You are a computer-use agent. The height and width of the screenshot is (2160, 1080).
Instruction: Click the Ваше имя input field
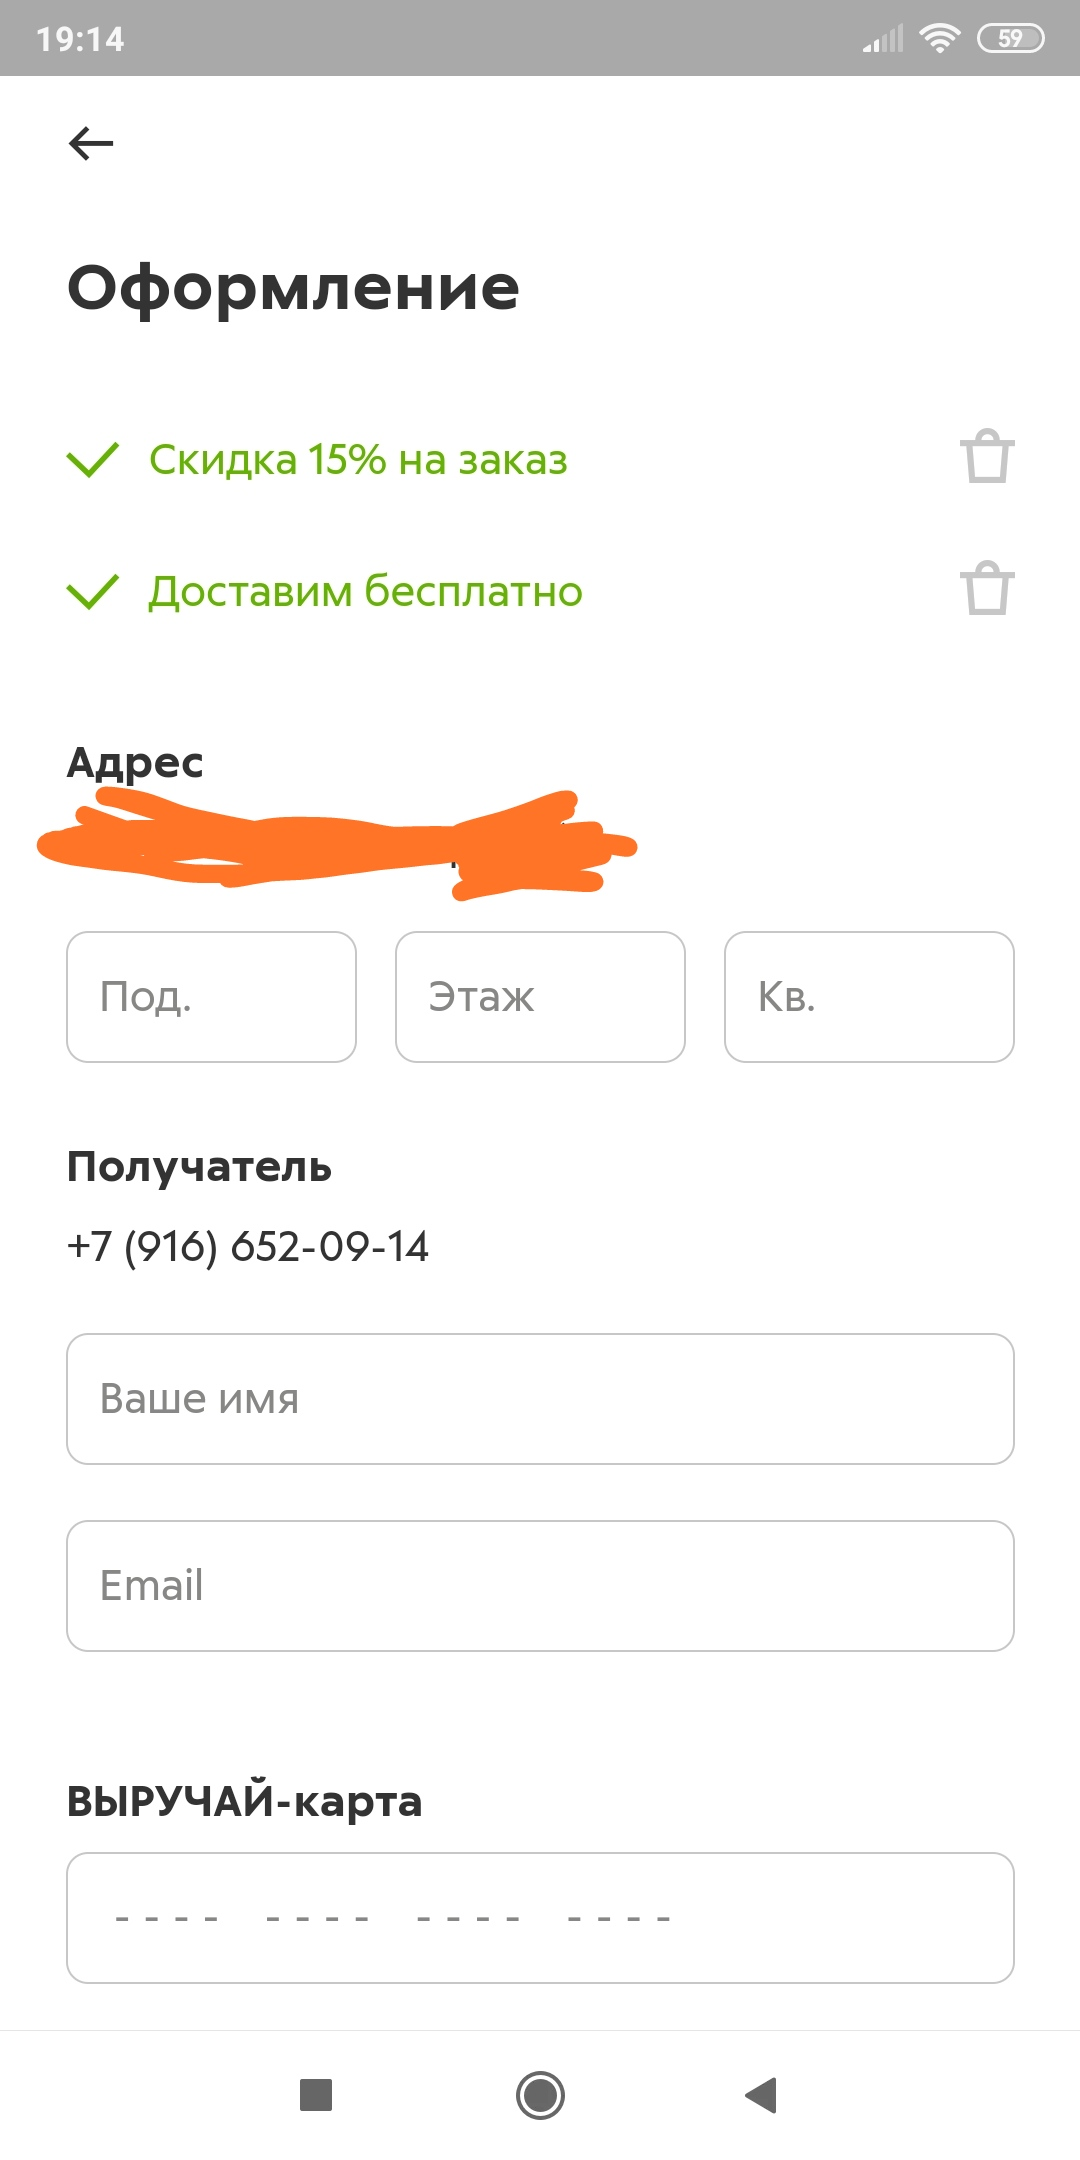[x=540, y=1399]
